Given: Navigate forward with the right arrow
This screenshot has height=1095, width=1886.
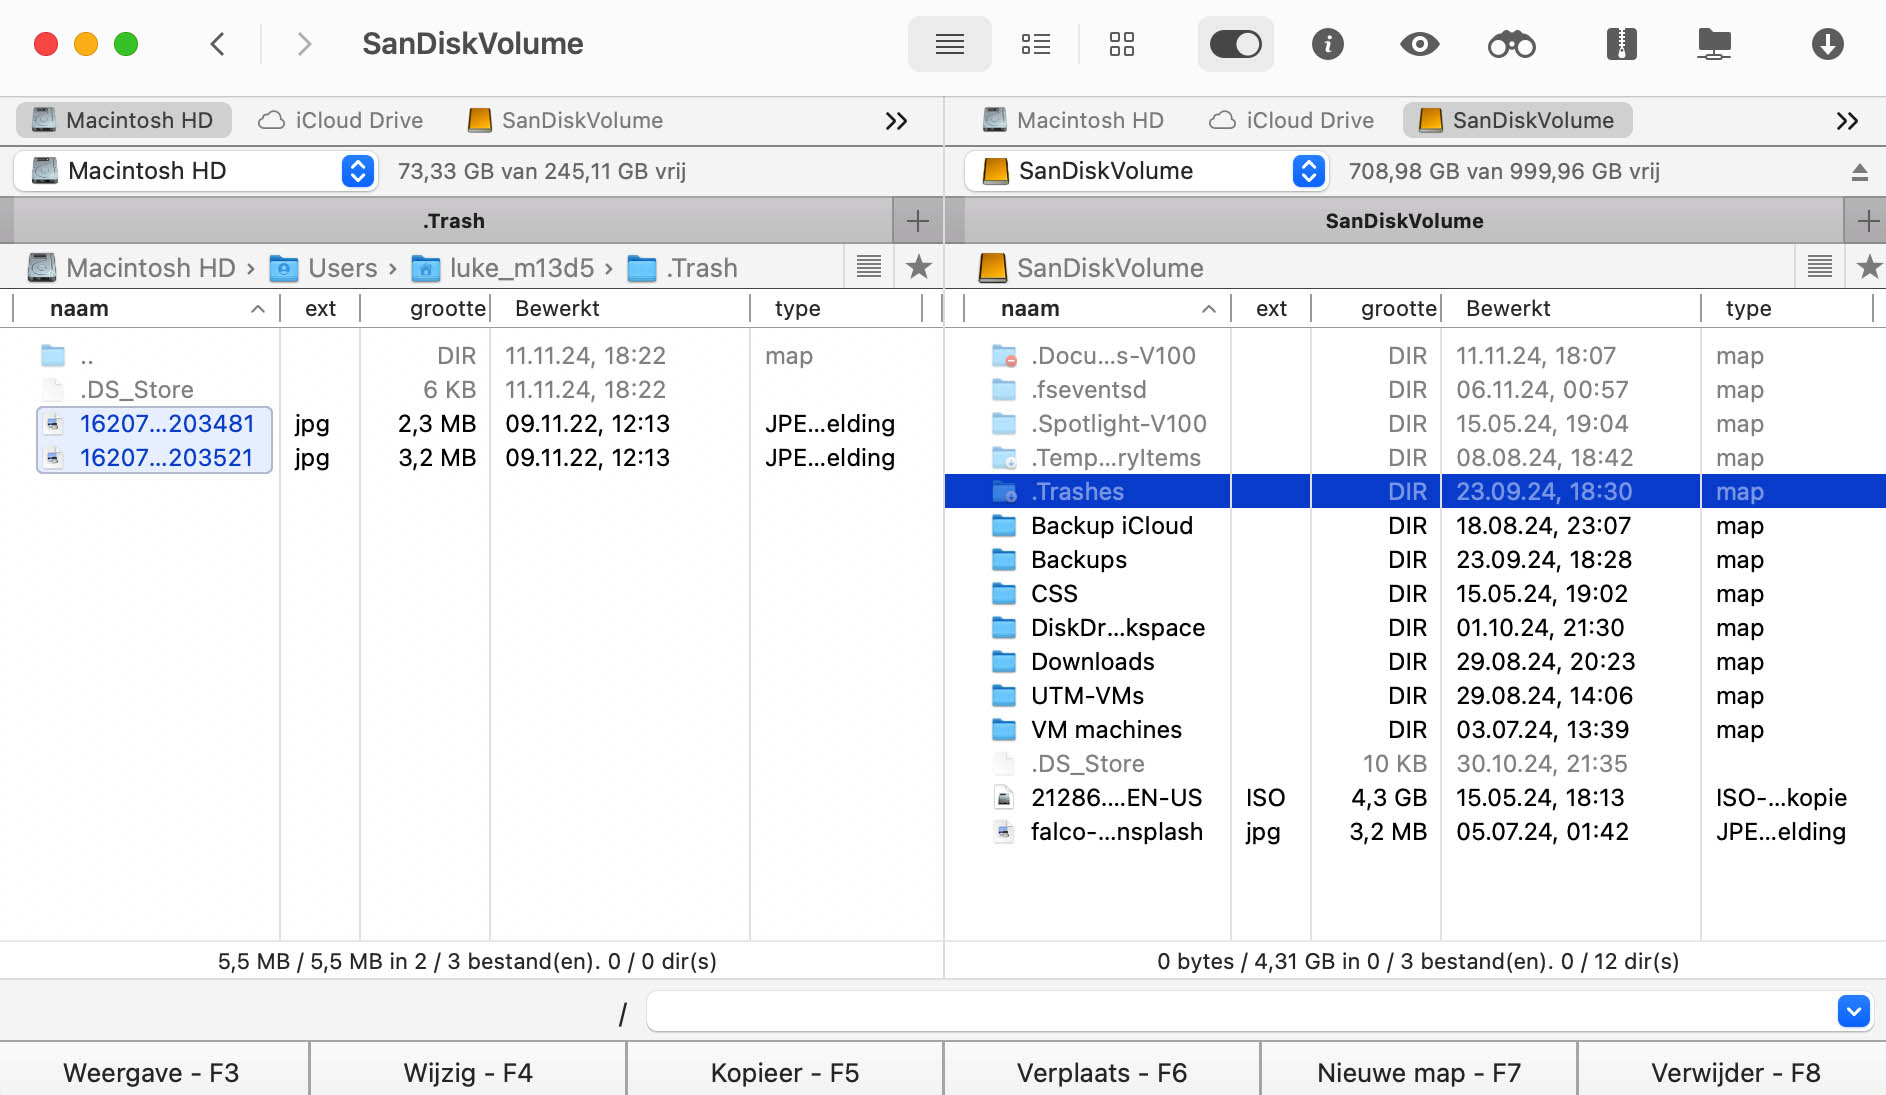Looking at the screenshot, I should tap(304, 44).
